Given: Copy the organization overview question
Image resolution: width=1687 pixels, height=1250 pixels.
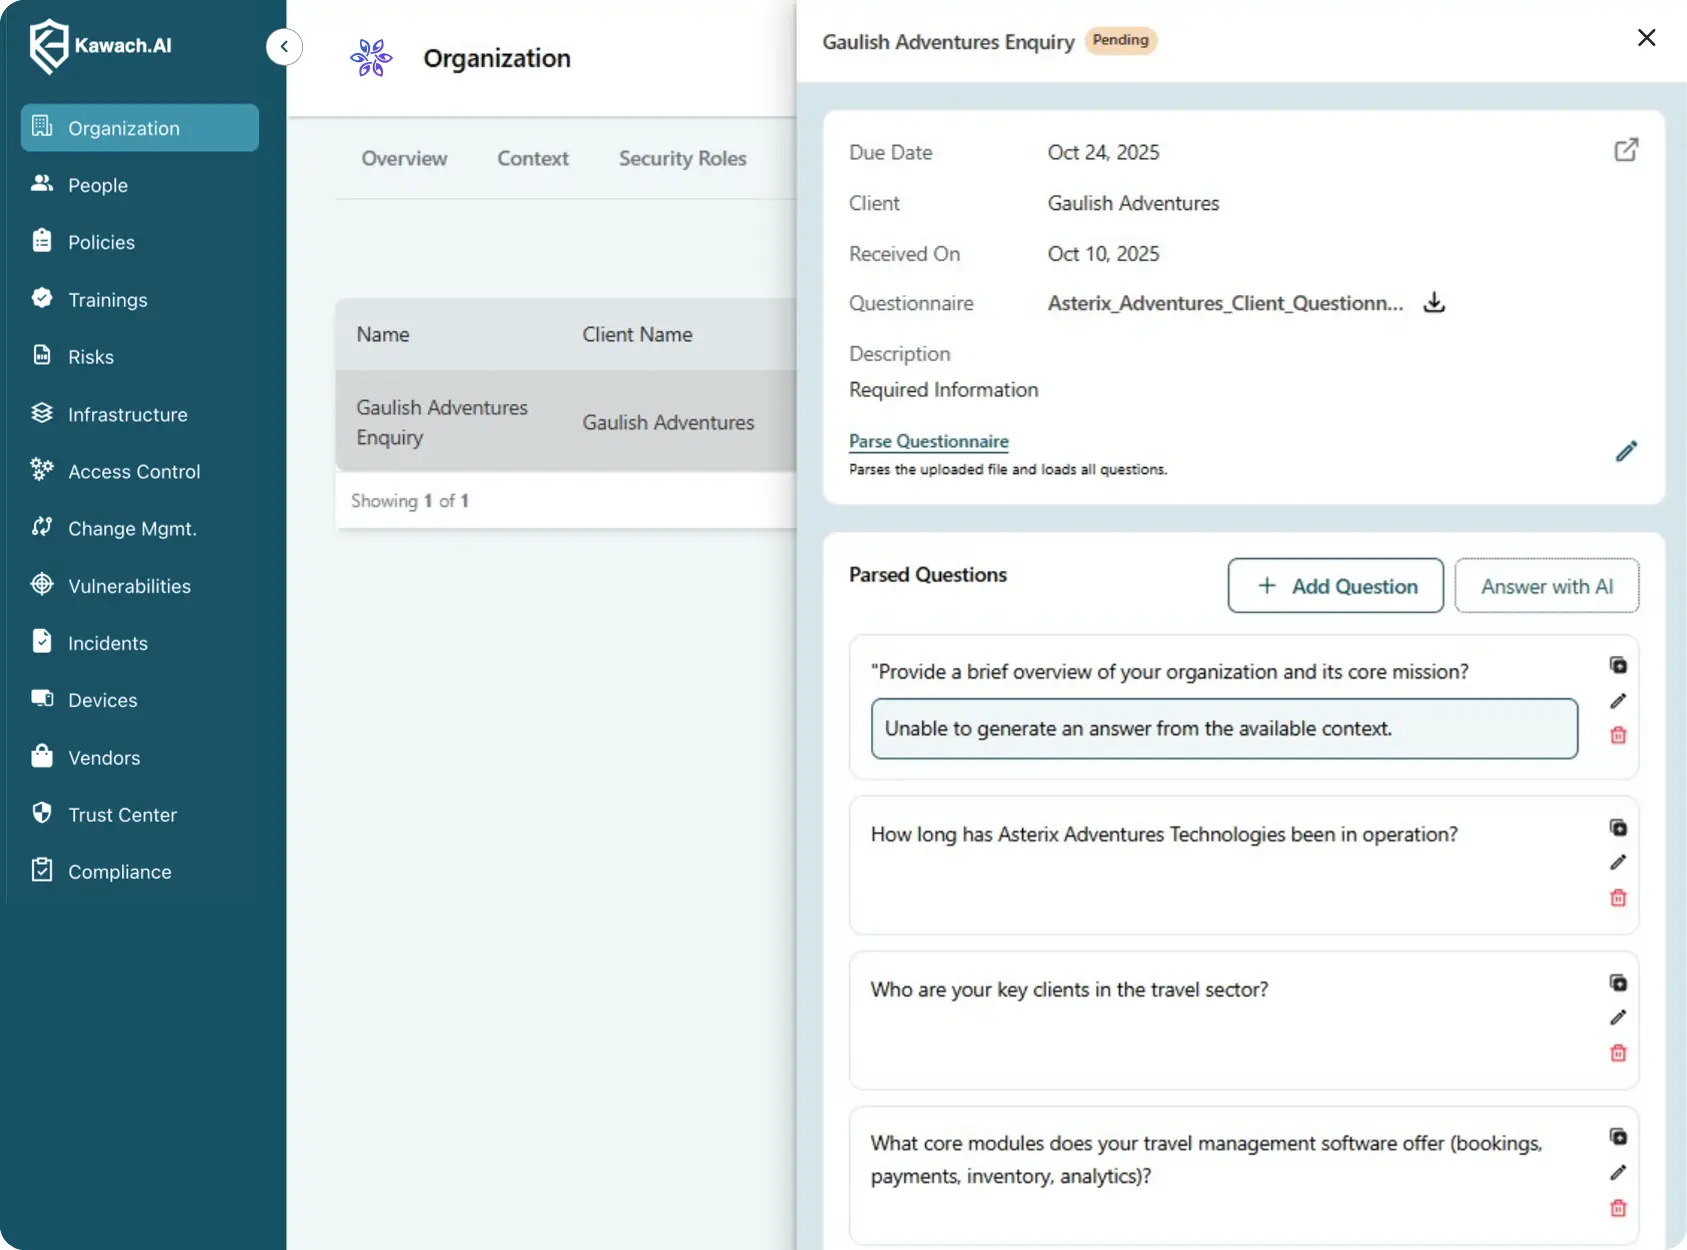Looking at the screenshot, I should pyautogui.click(x=1618, y=666).
